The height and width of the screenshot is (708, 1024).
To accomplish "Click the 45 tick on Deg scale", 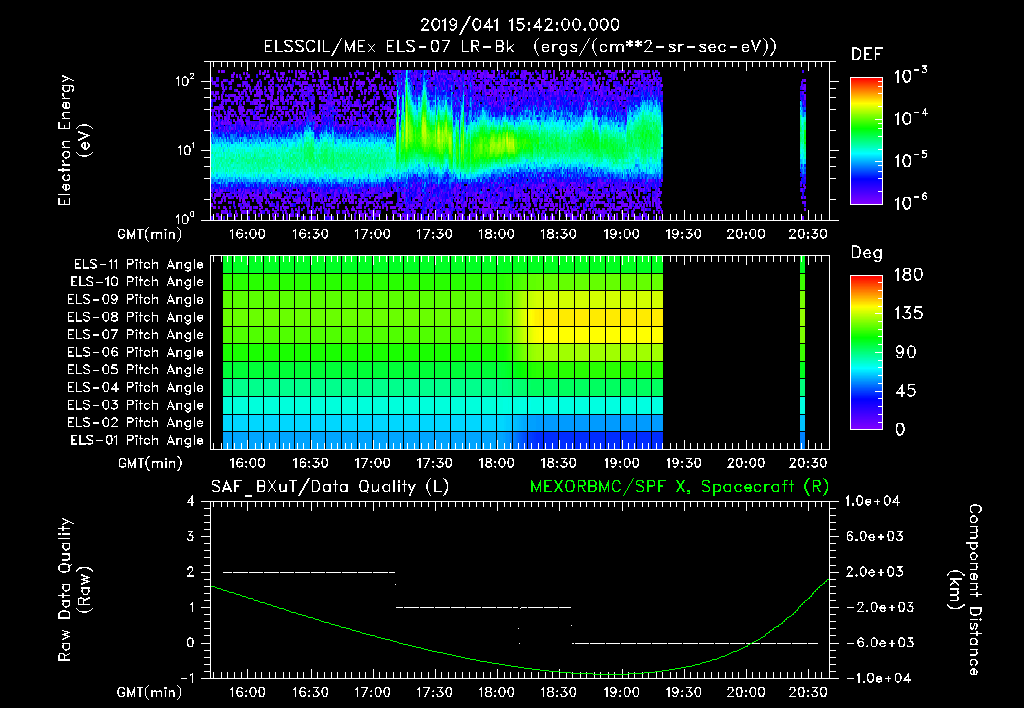I will (906, 391).
